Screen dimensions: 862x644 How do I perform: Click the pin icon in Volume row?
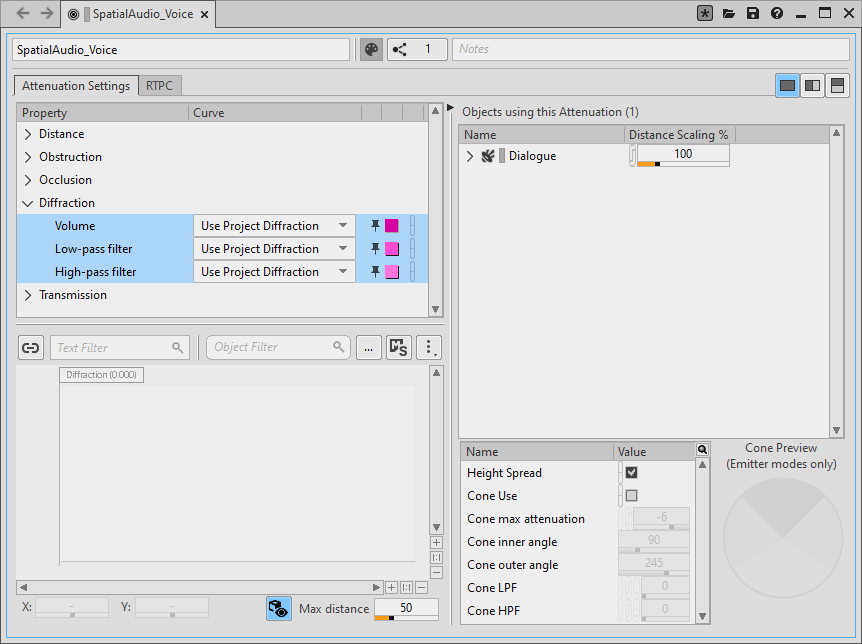pyautogui.click(x=376, y=226)
